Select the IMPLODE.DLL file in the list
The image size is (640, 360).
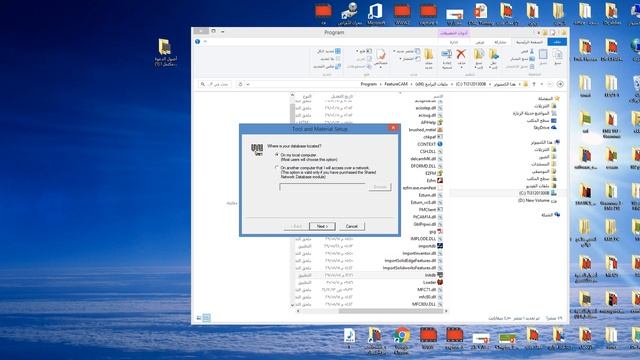click(x=427, y=238)
